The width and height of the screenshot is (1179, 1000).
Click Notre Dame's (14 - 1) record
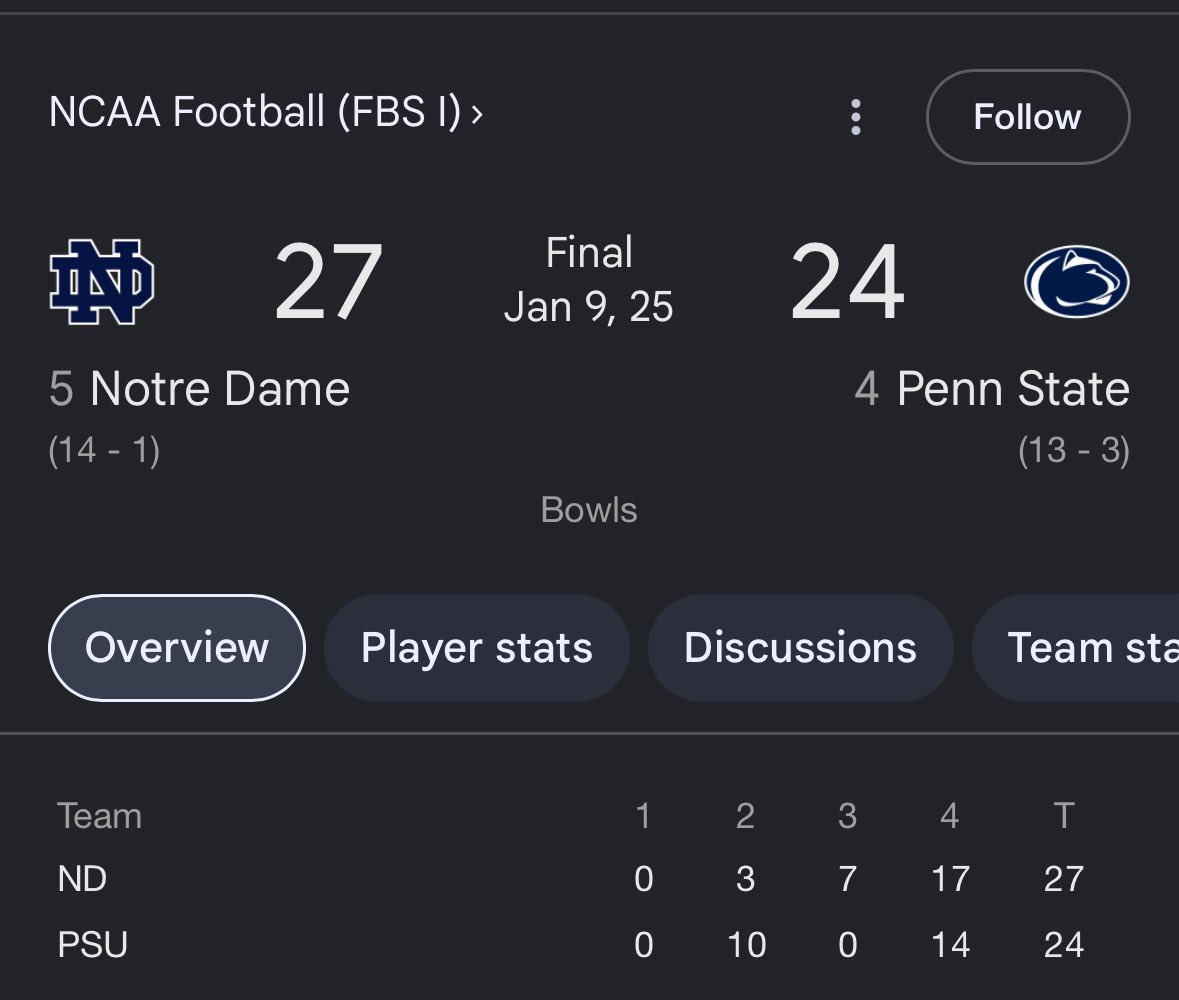tap(104, 451)
